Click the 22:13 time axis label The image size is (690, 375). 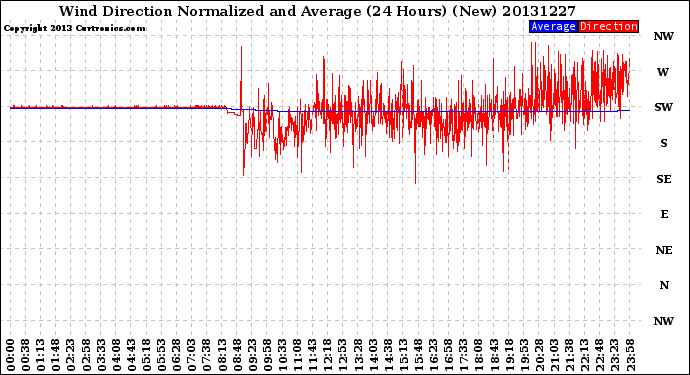coord(584,355)
